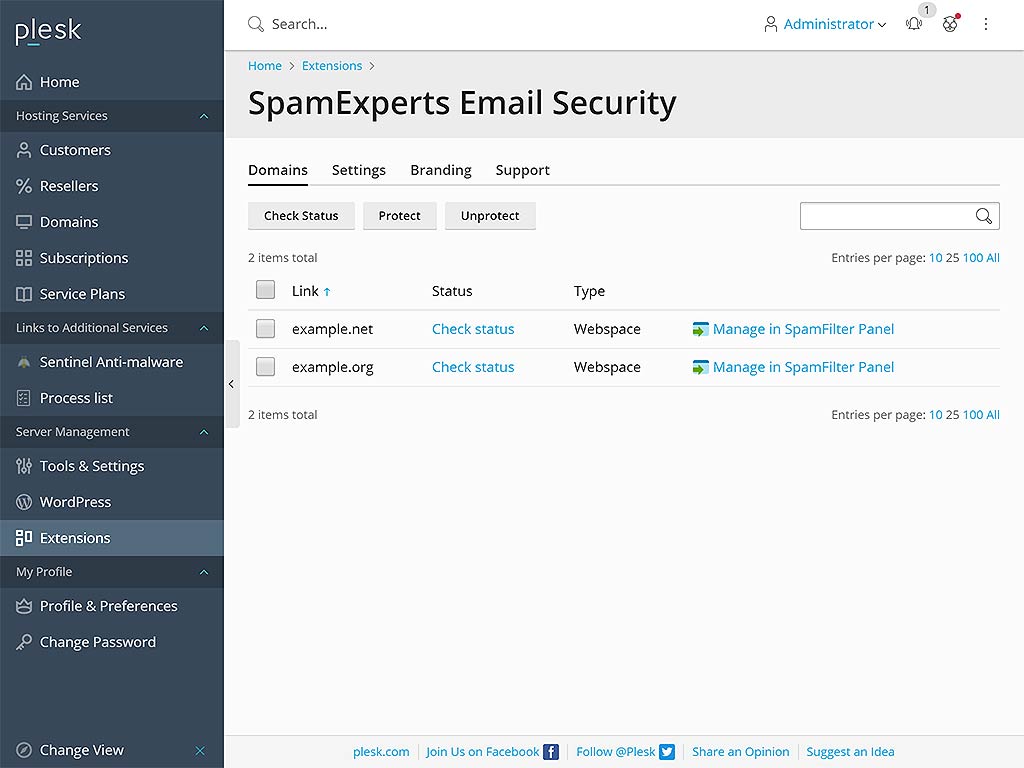The width and height of the screenshot is (1024, 768).
Task: Click the help lifebuoy icon
Action: (x=950, y=24)
